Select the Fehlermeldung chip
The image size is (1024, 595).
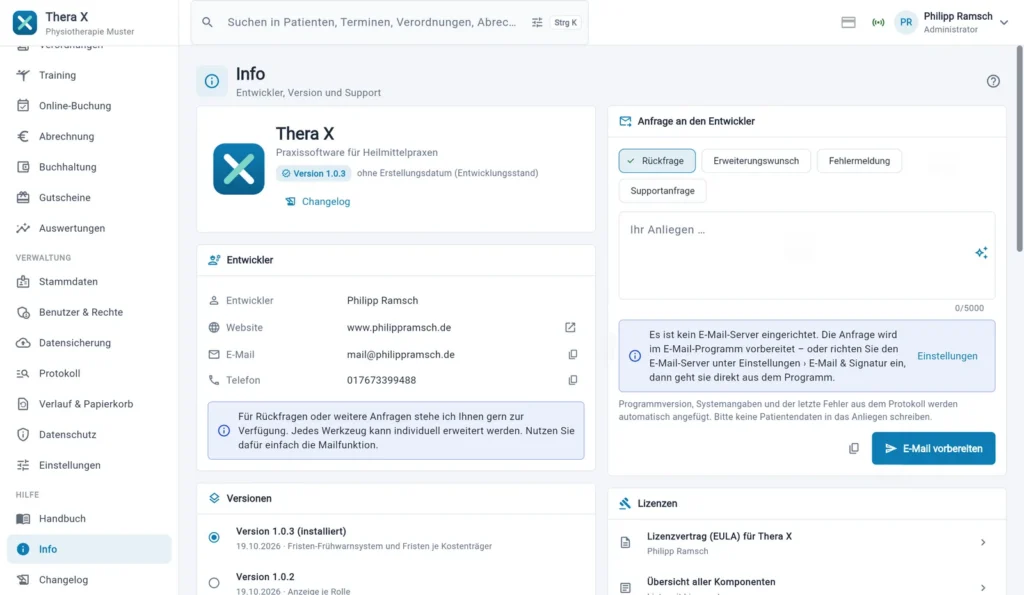click(x=859, y=161)
